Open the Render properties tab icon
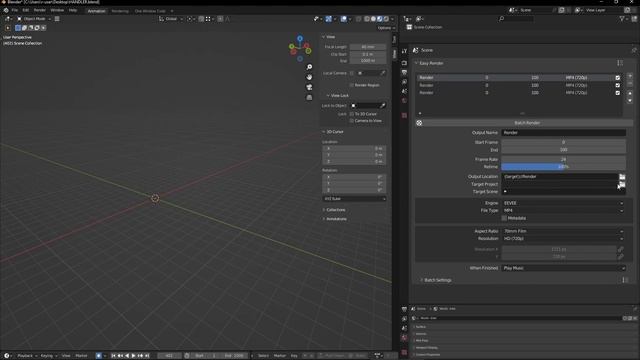Image resolution: width=640 pixels, height=360 pixels. (404, 63)
